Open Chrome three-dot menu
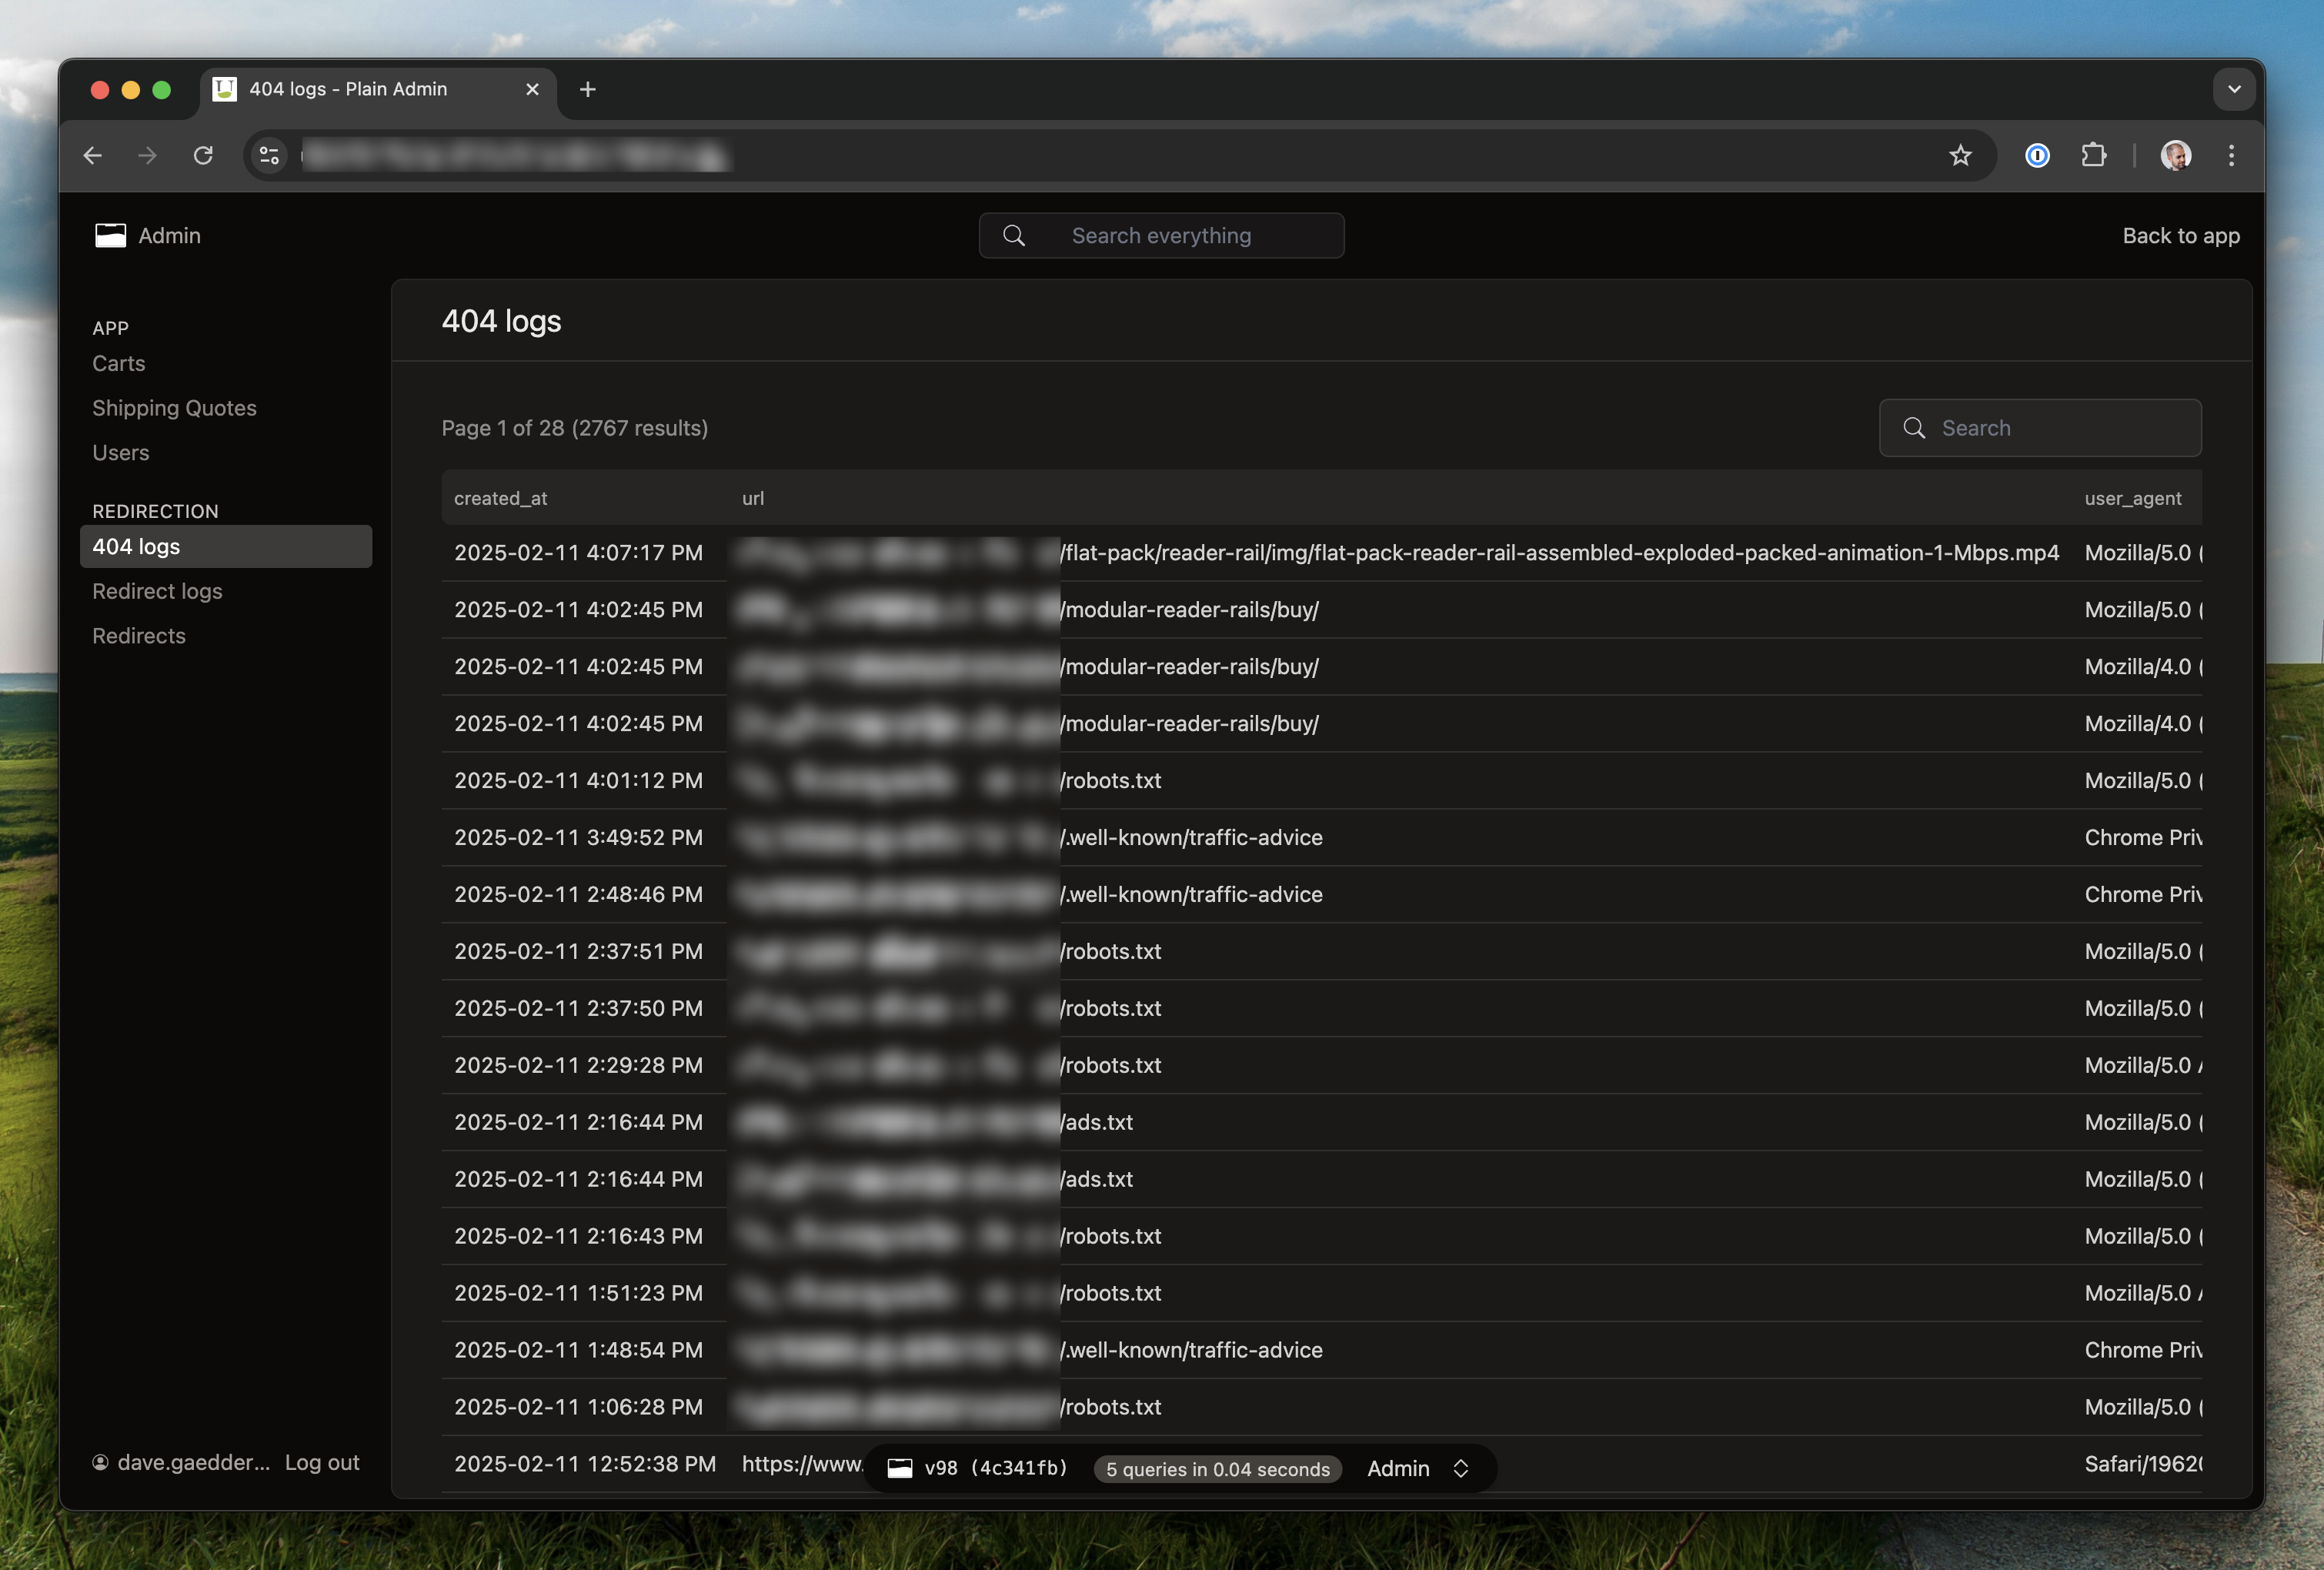2324x1570 pixels. (x=2231, y=155)
